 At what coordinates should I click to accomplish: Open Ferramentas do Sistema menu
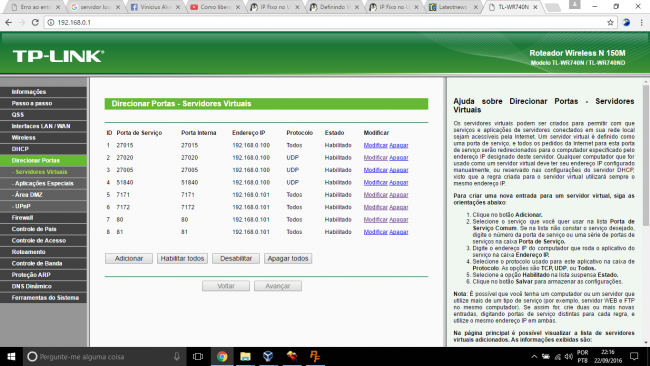click(x=44, y=298)
